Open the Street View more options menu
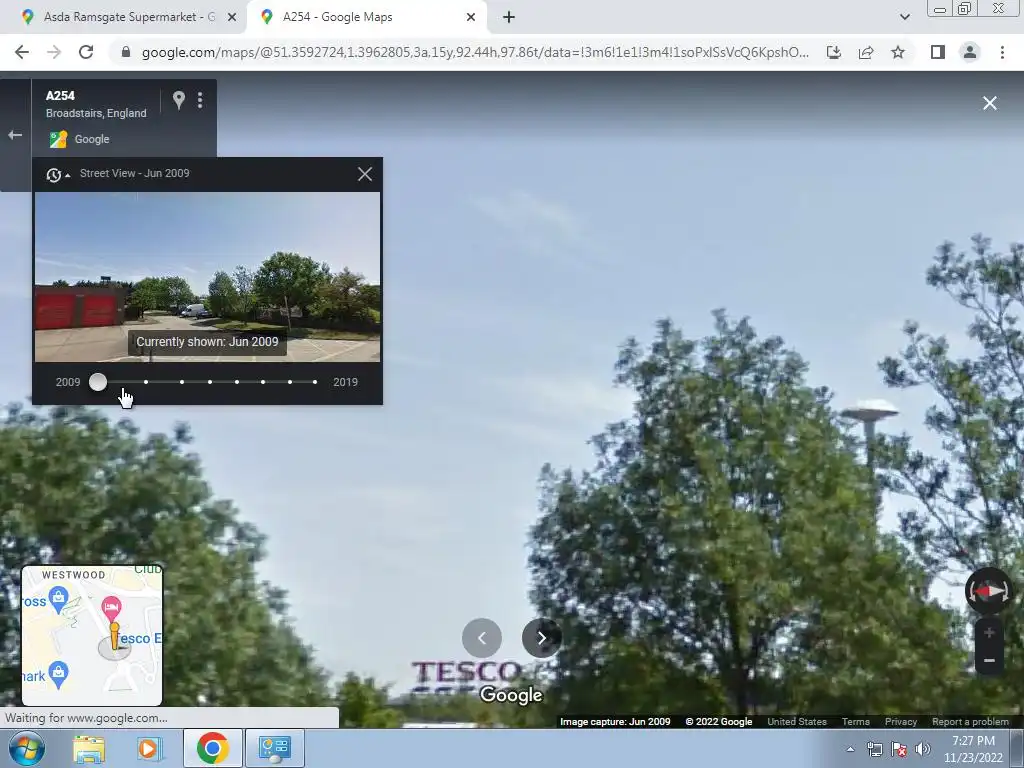1024x768 pixels. click(200, 100)
